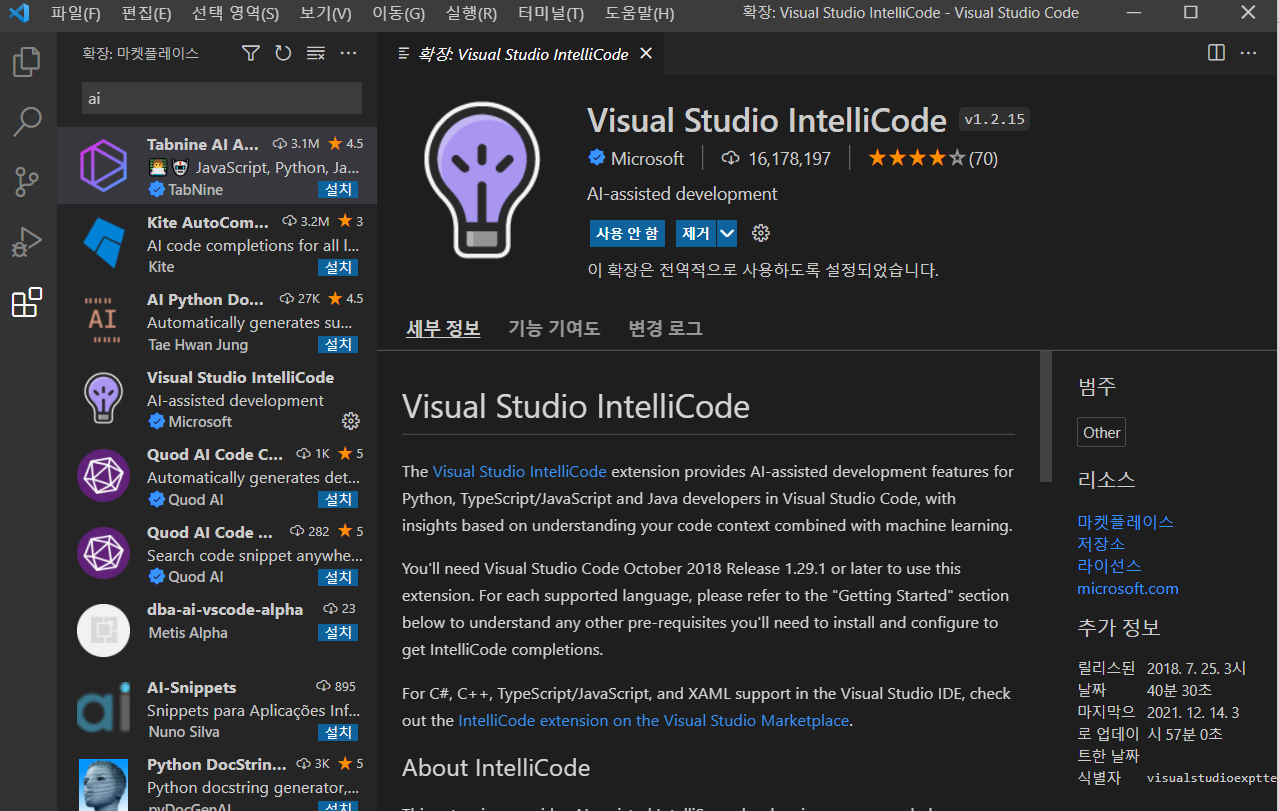
Task: Split the editor to the right
Action: 1216,53
